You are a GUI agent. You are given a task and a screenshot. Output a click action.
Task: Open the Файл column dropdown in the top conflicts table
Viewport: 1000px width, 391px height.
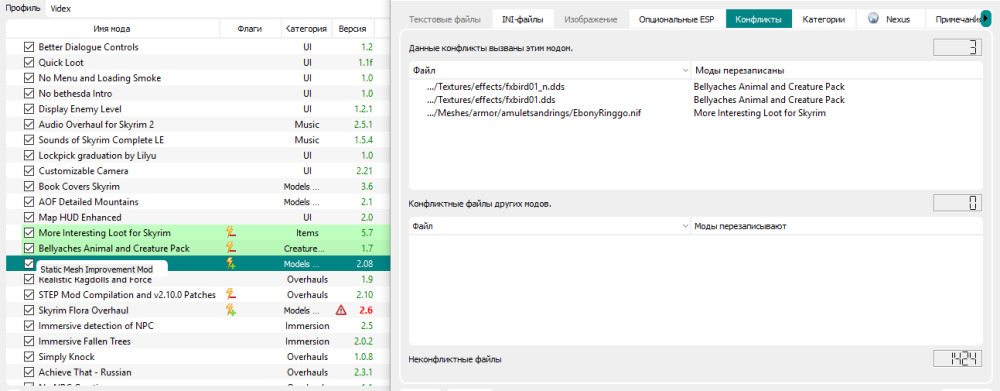(x=685, y=70)
